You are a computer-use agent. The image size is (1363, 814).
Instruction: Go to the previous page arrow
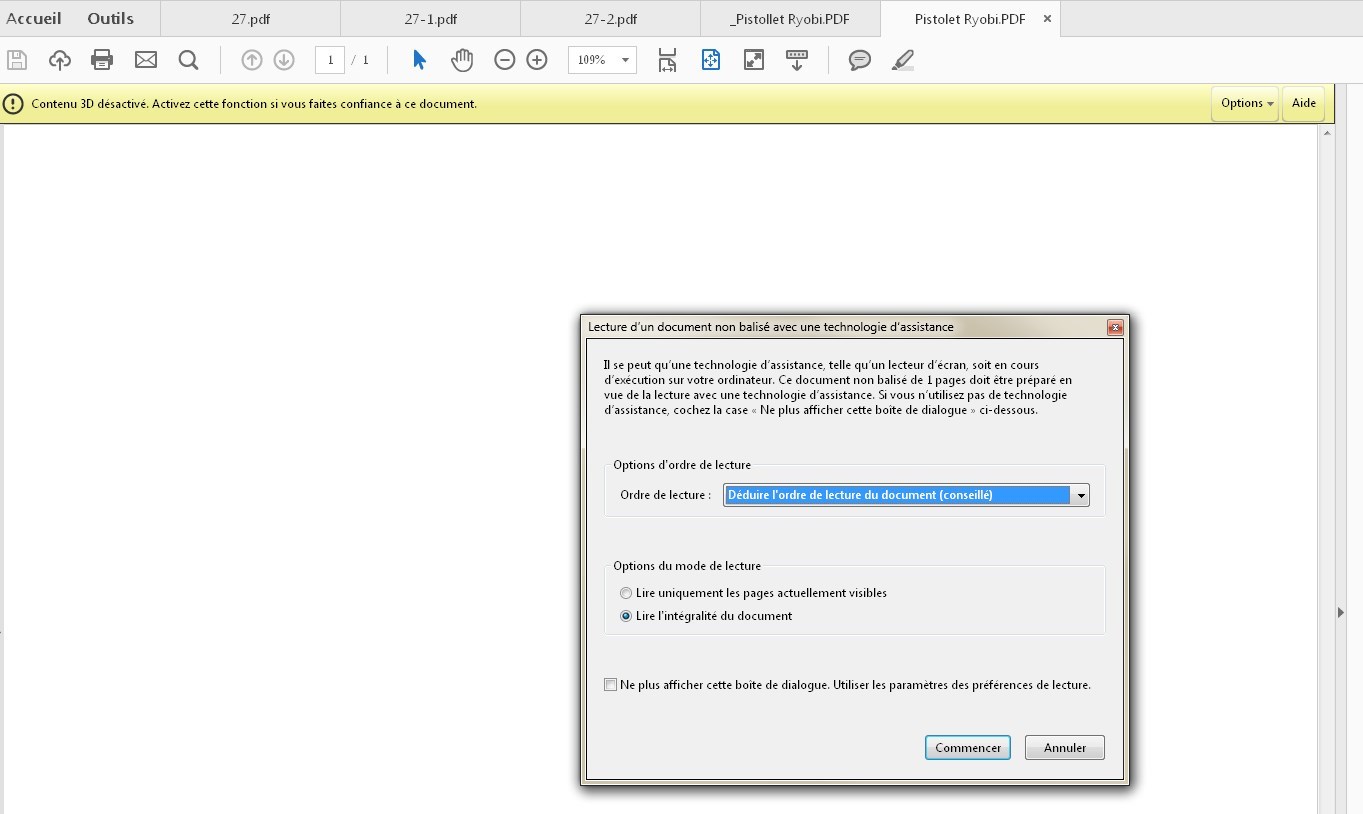click(x=252, y=60)
